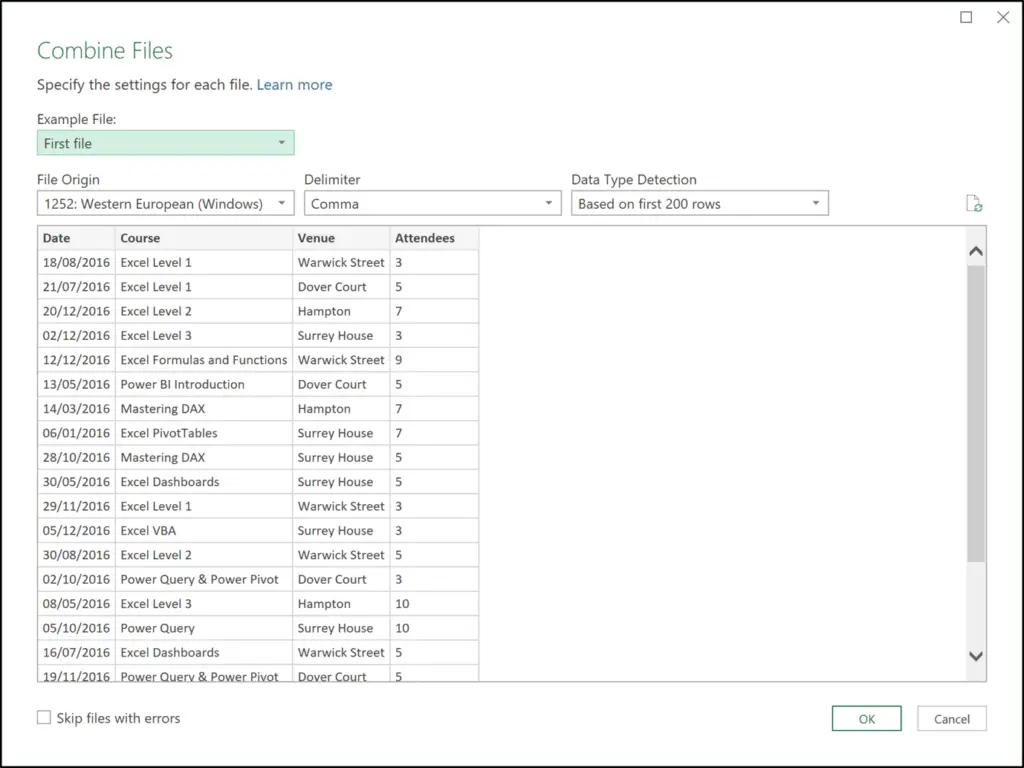Image resolution: width=1024 pixels, height=768 pixels.
Task: Open the Delimiter dropdown showing Comma
Action: (x=548, y=203)
